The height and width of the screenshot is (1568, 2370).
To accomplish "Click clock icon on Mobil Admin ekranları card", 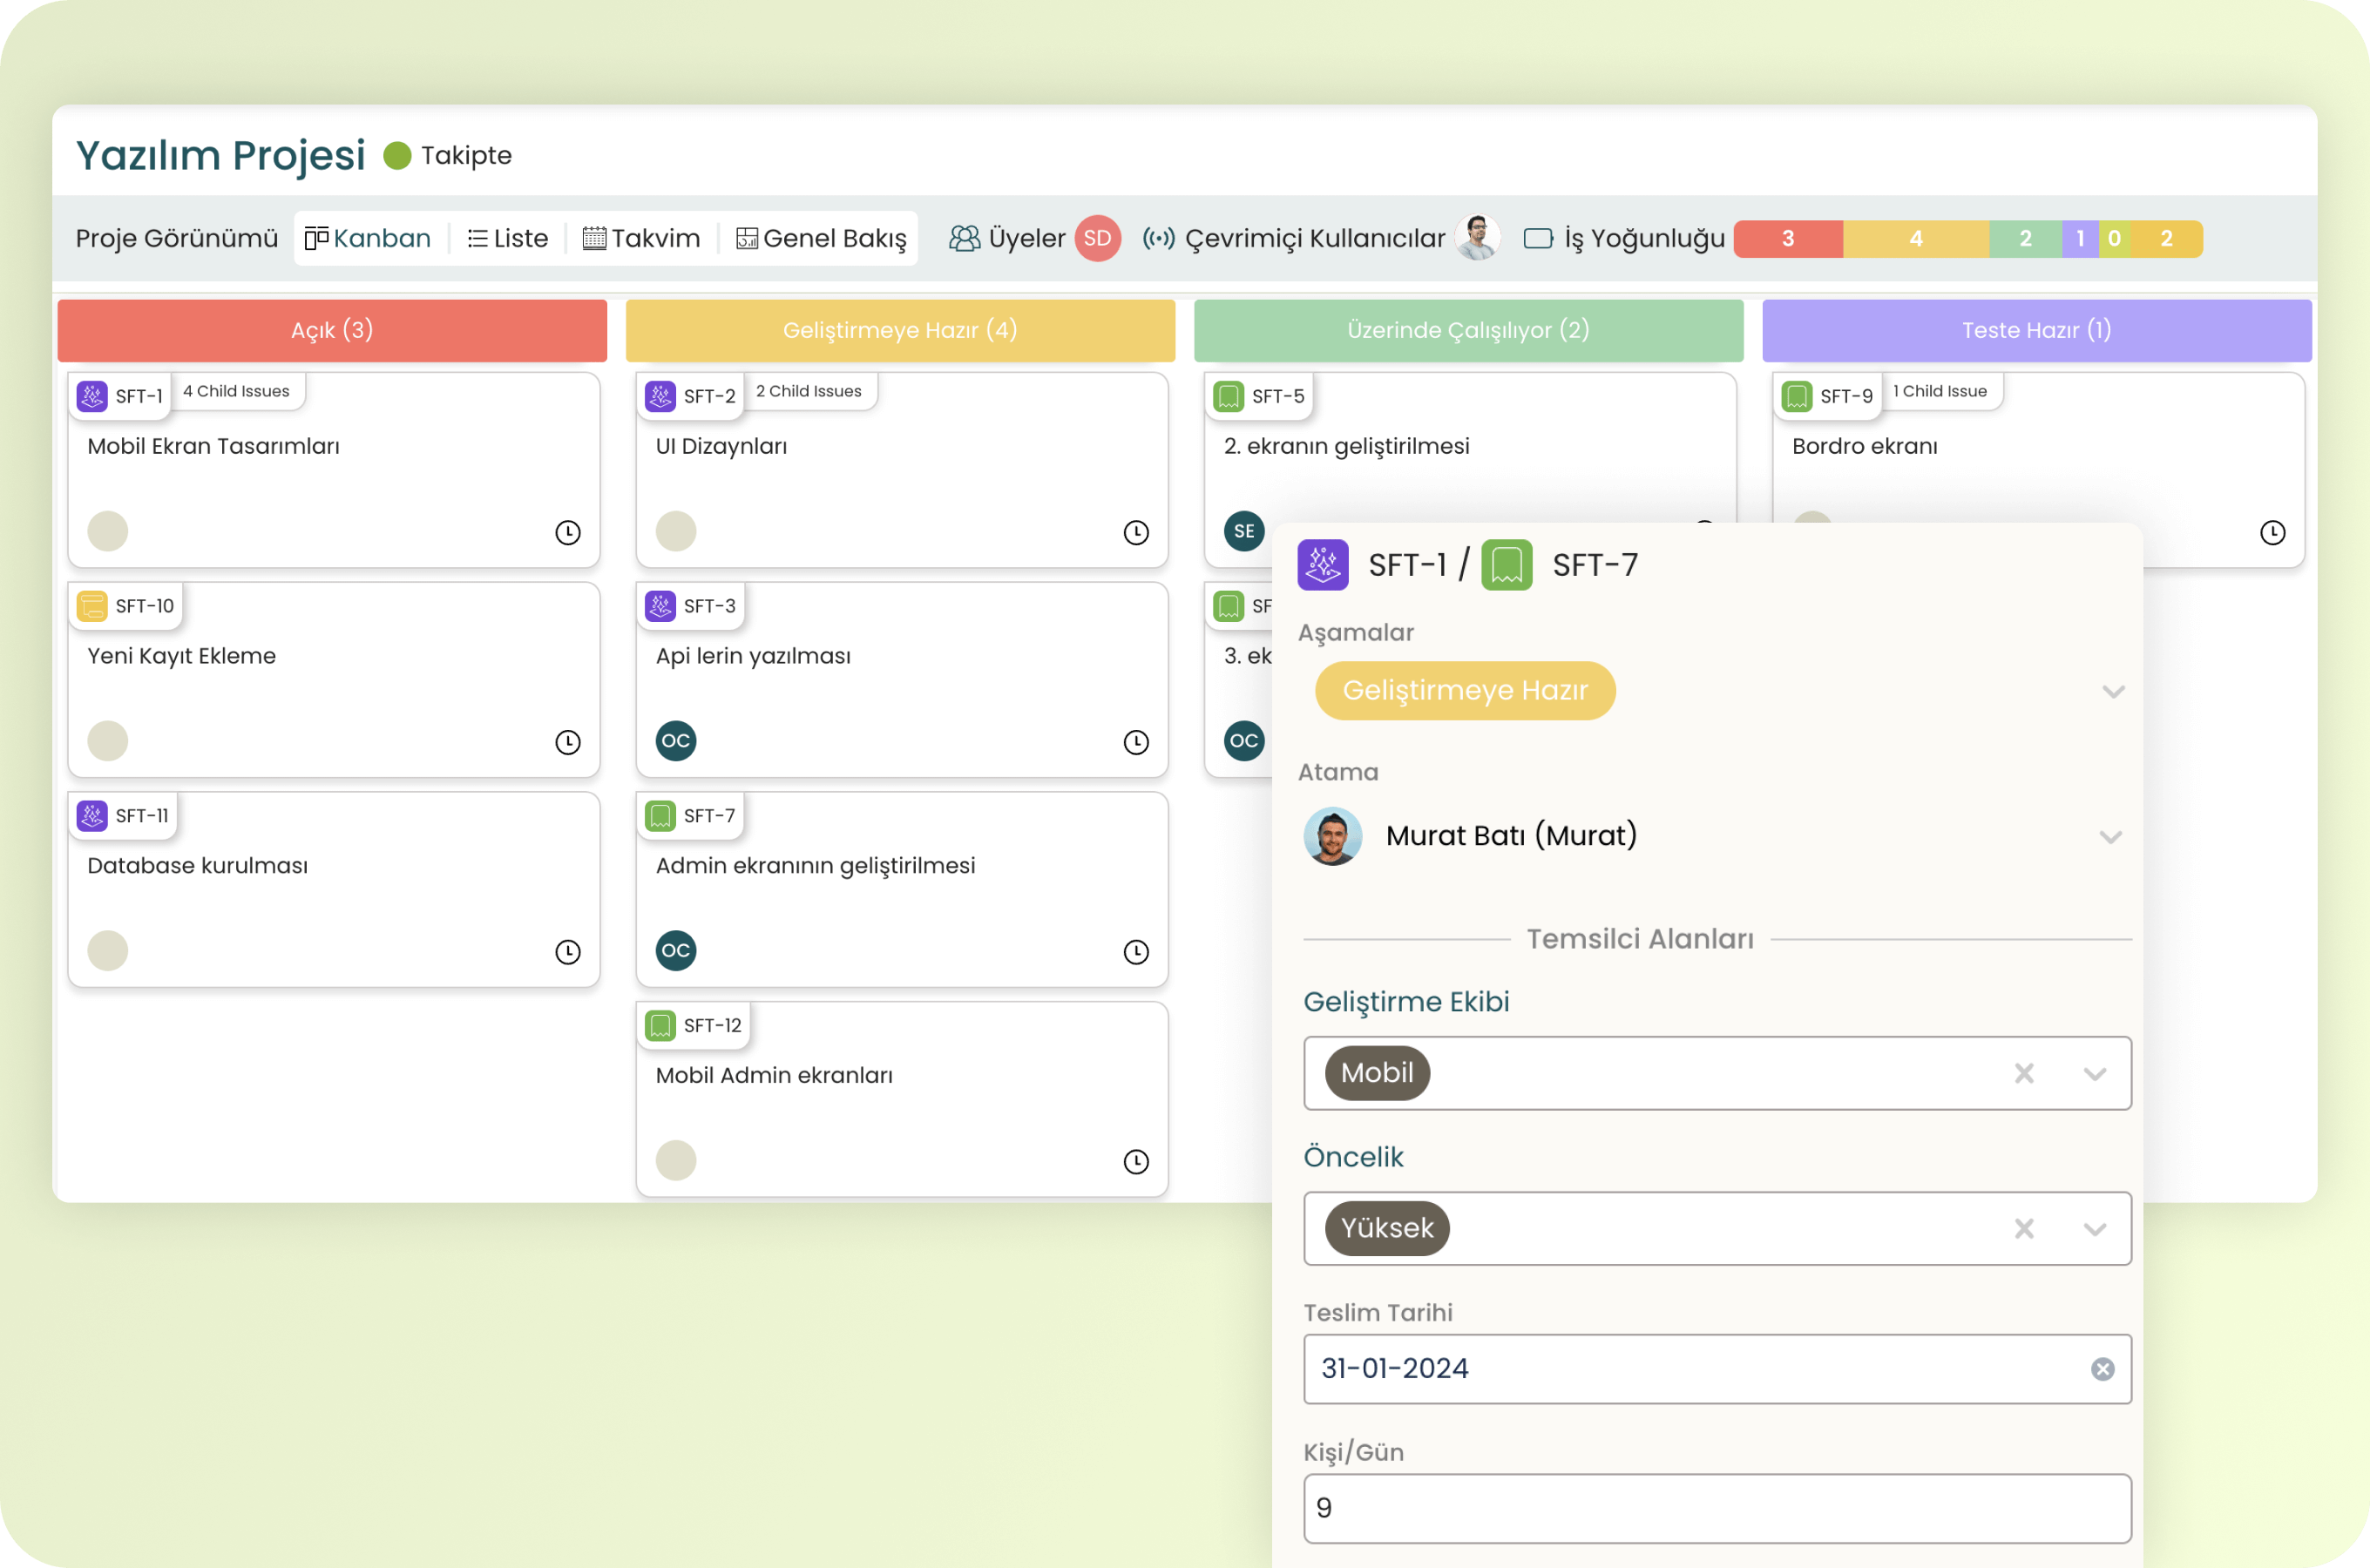I will tap(1136, 1162).
